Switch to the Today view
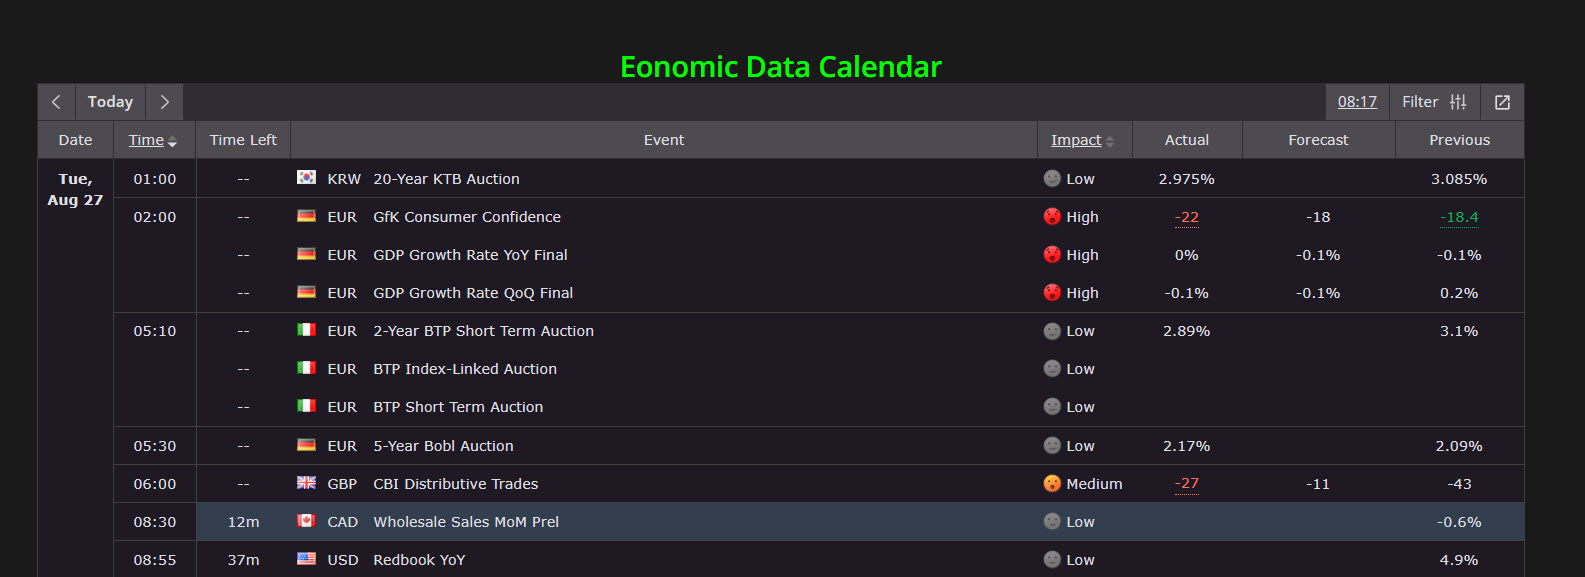Viewport: 1585px width, 577px height. pyautogui.click(x=110, y=101)
